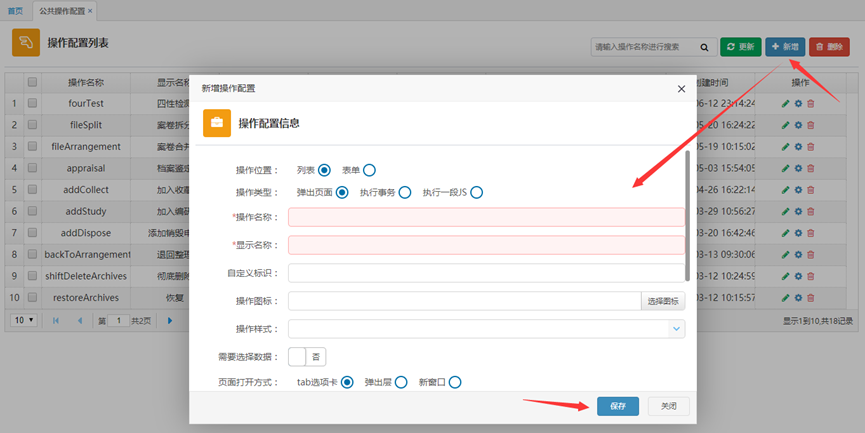The width and height of the screenshot is (865, 433).
Task: Edit the addCollect row with the pencil icon
Action: [786, 190]
